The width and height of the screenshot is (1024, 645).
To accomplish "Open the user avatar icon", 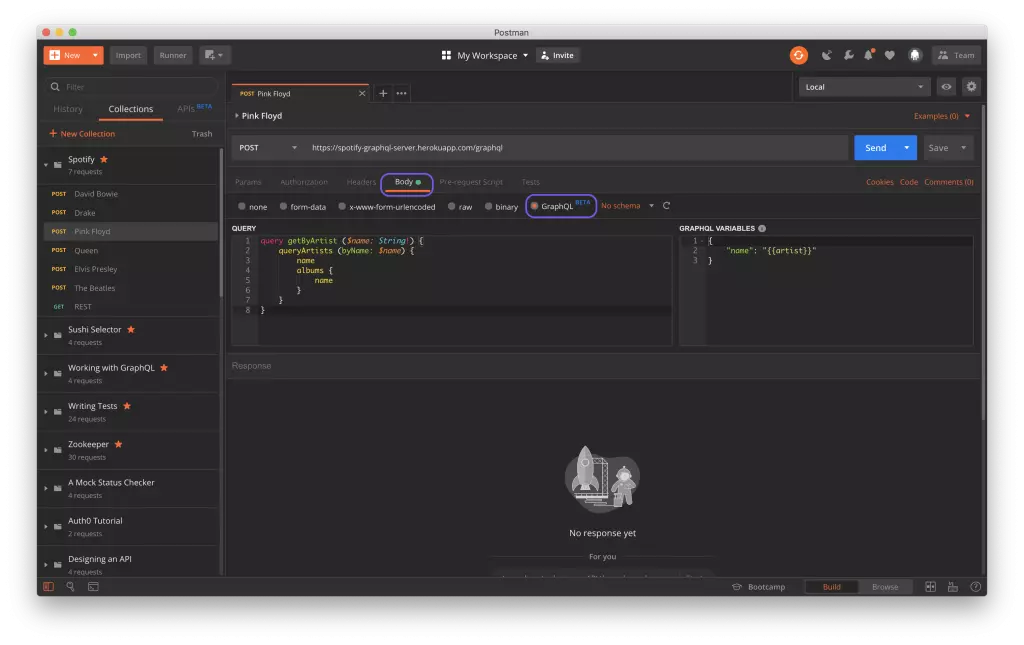I will 914,55.
